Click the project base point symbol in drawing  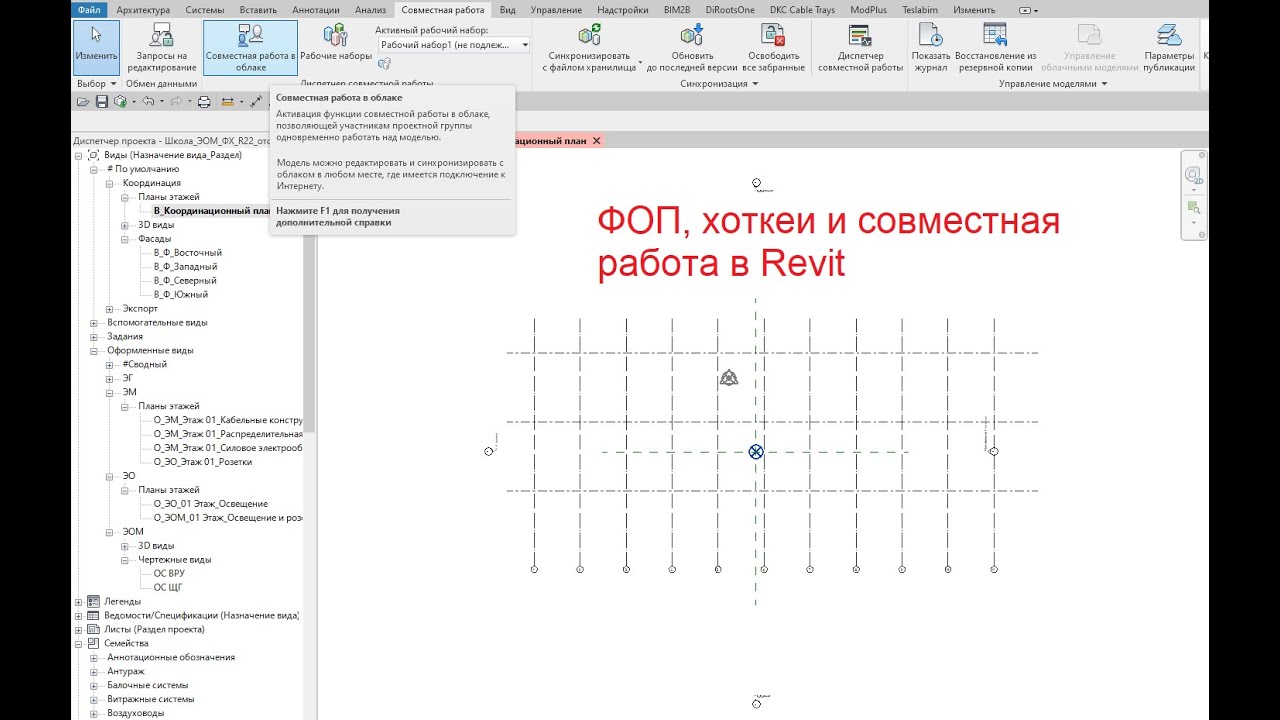(756, 452)
